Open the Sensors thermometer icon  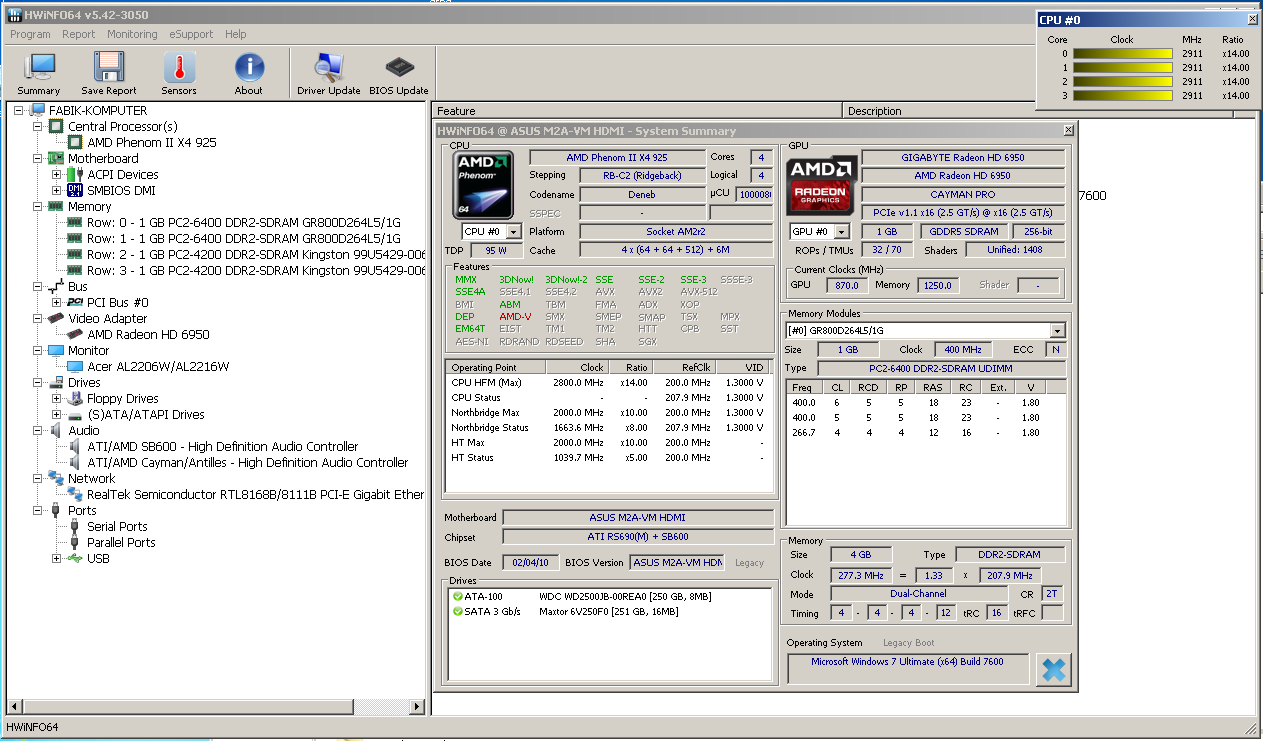coord(179,74)
